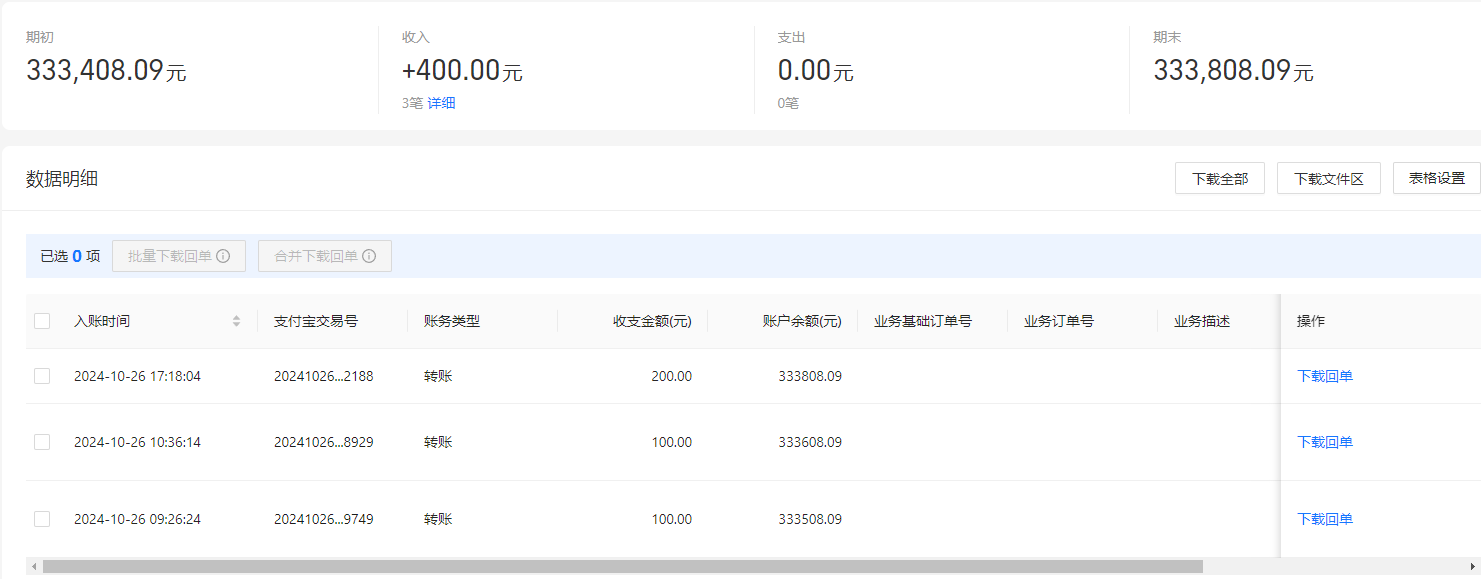1481x579 pixels.
Task: Select the checkbox for the 17:18:04 transaction
Action: (42, 376)
